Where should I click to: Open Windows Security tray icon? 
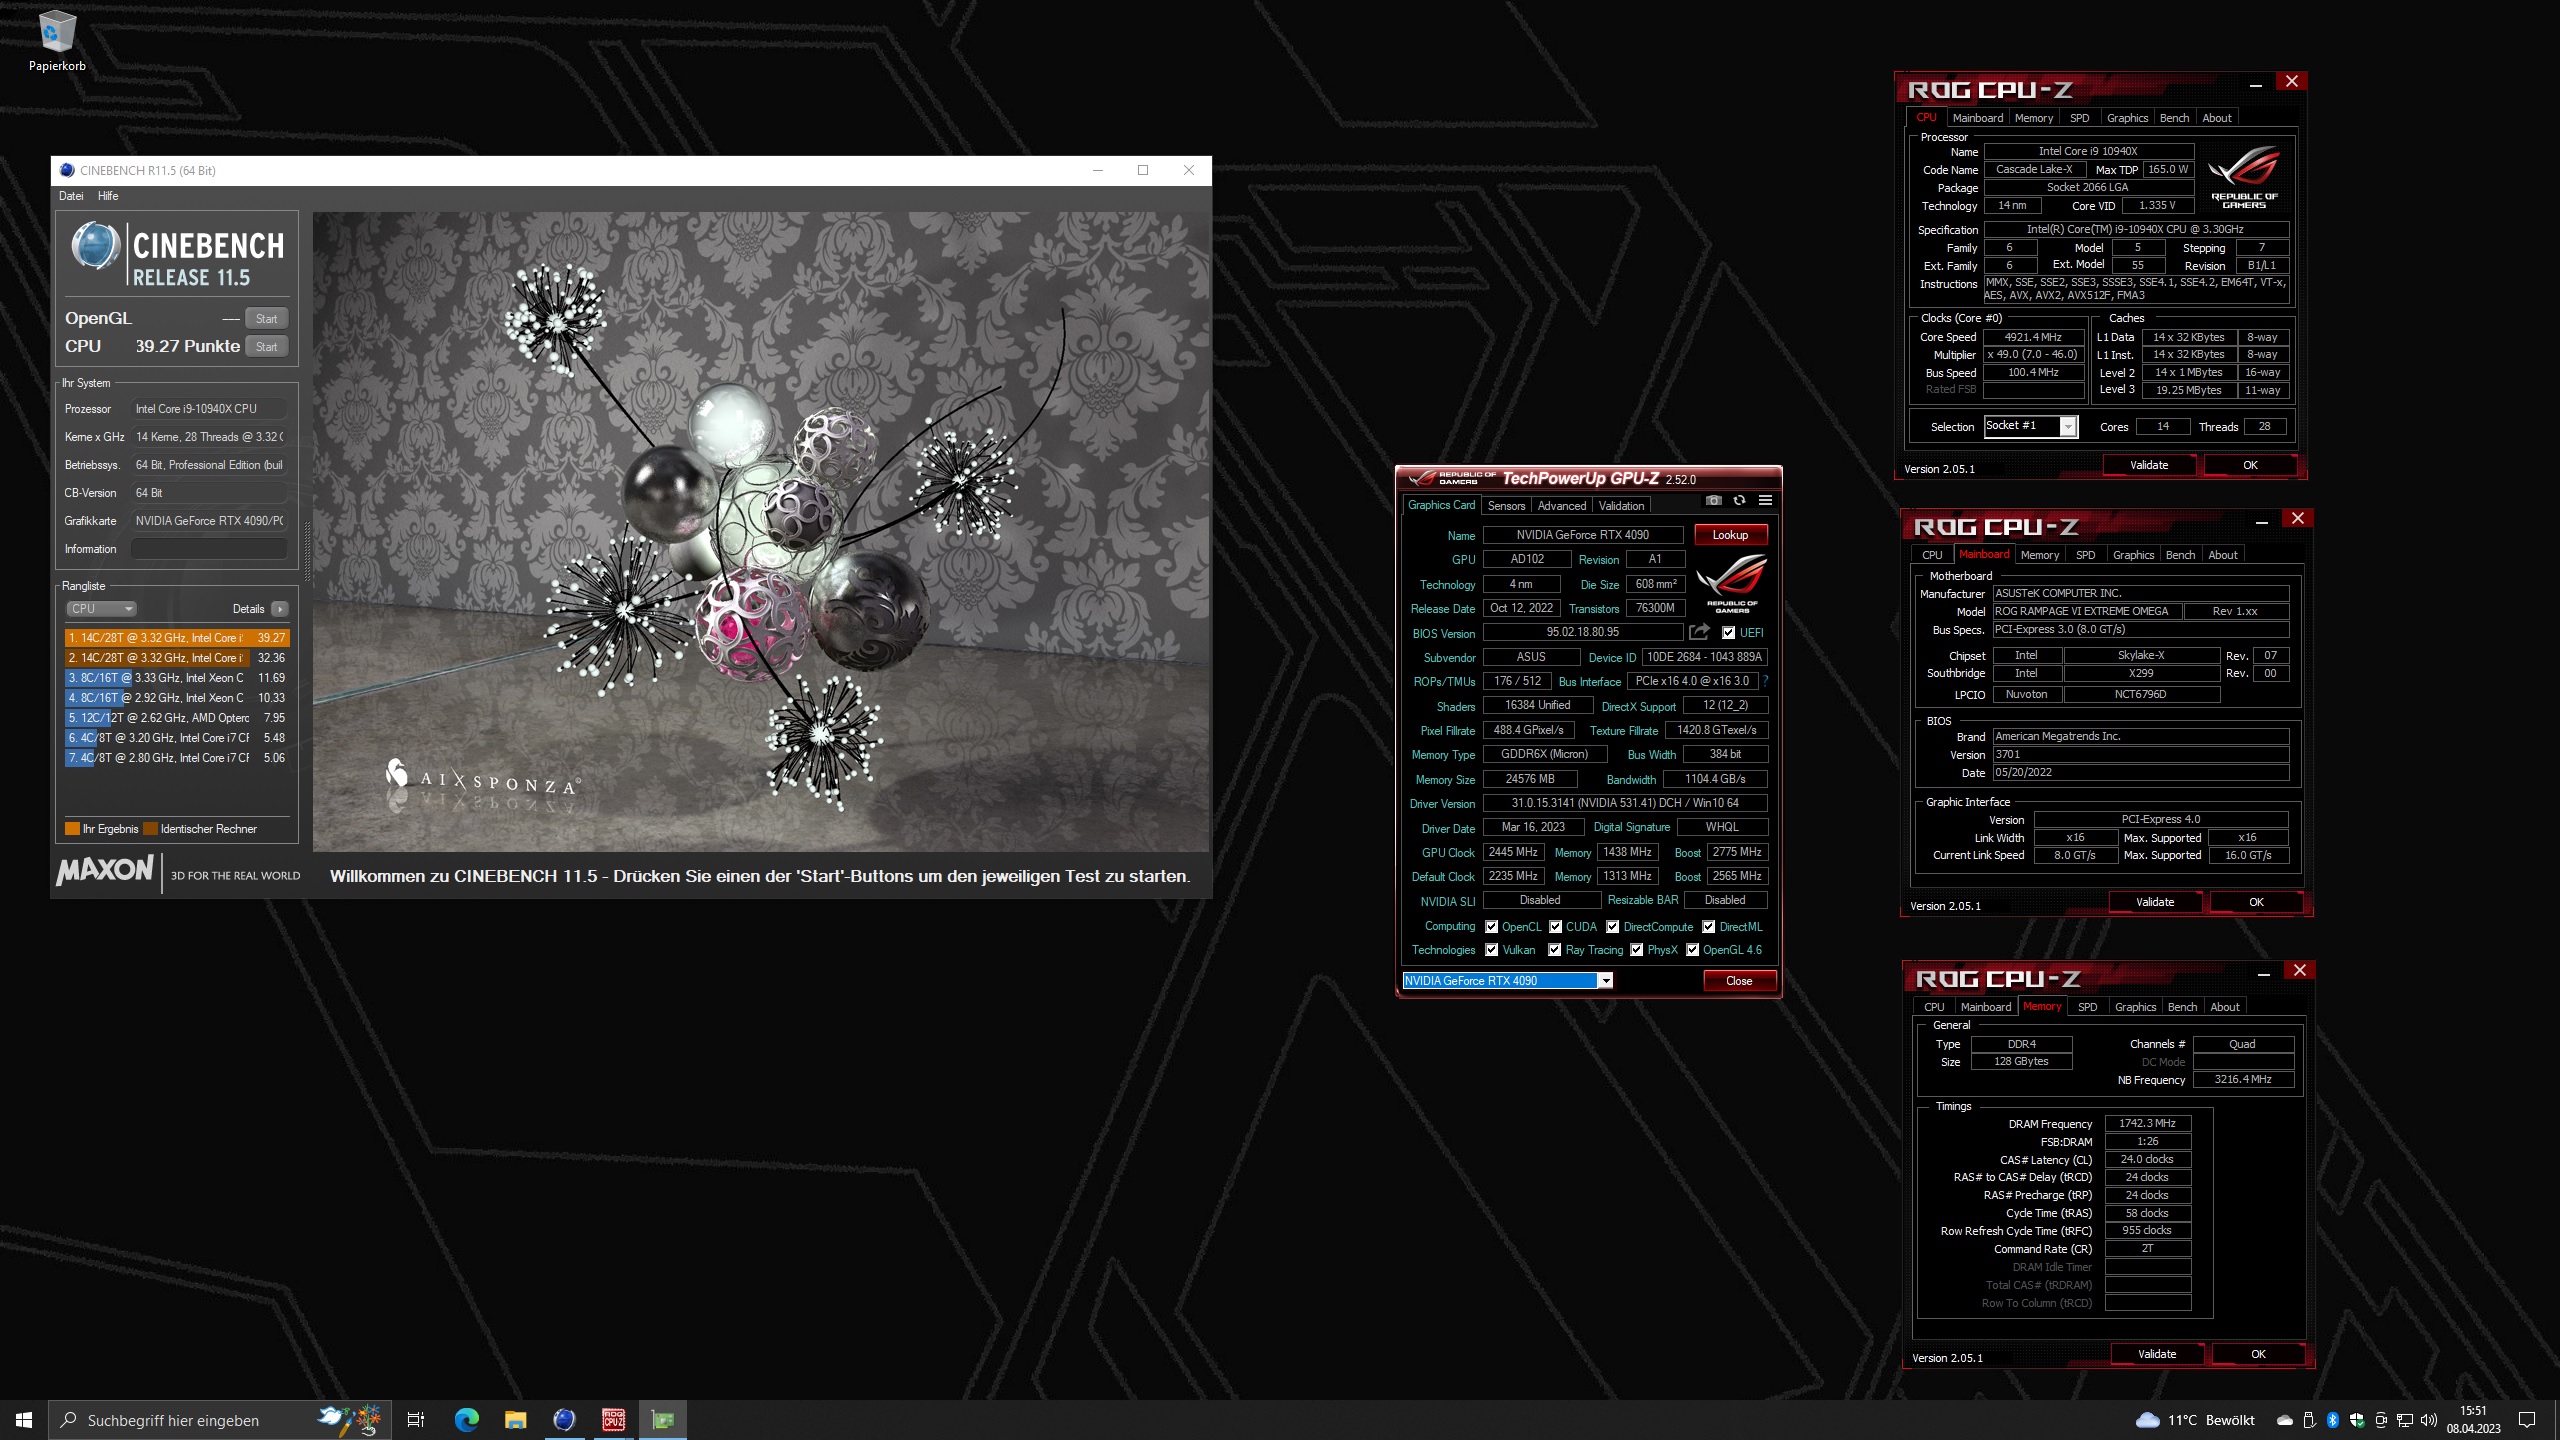pyautogui.click(x=2357, y=1420)
